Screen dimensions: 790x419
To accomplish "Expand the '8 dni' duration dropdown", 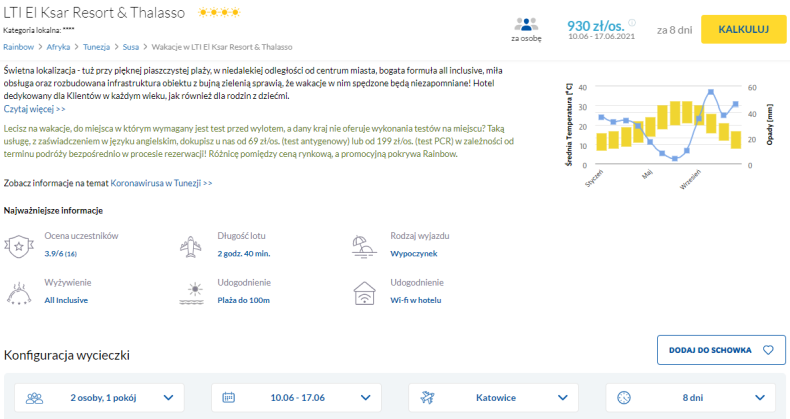I will pyautogui.click(x=690, y=398).
